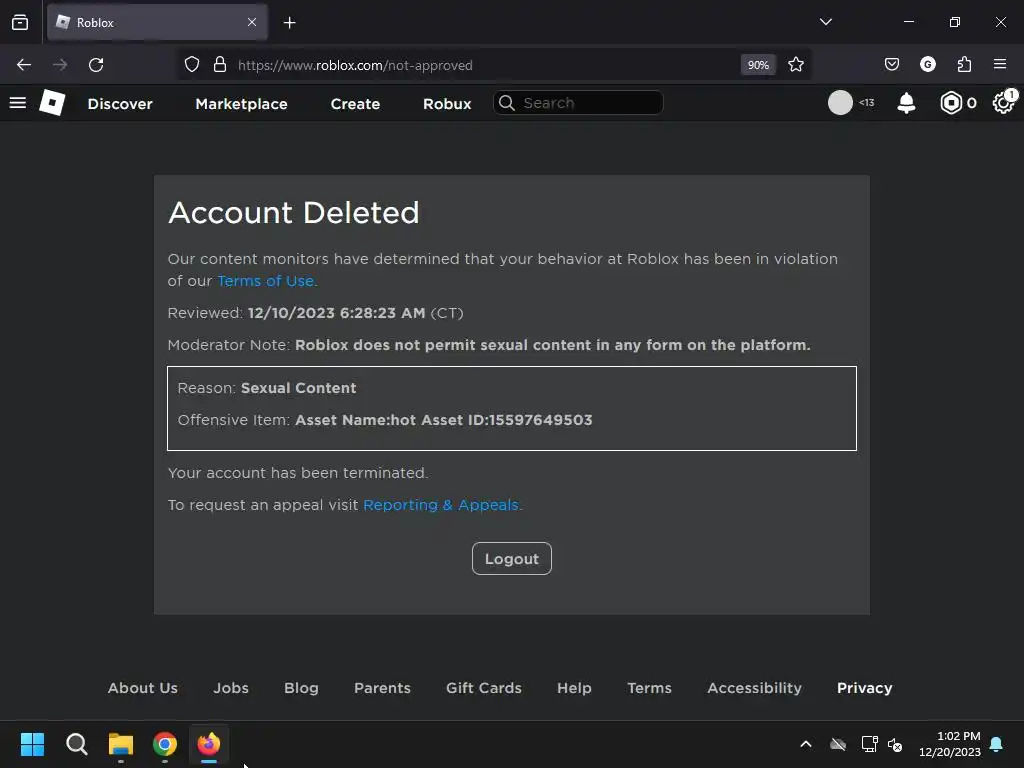
Task: Open a new browser tab
Action: (x=289, y=23)
